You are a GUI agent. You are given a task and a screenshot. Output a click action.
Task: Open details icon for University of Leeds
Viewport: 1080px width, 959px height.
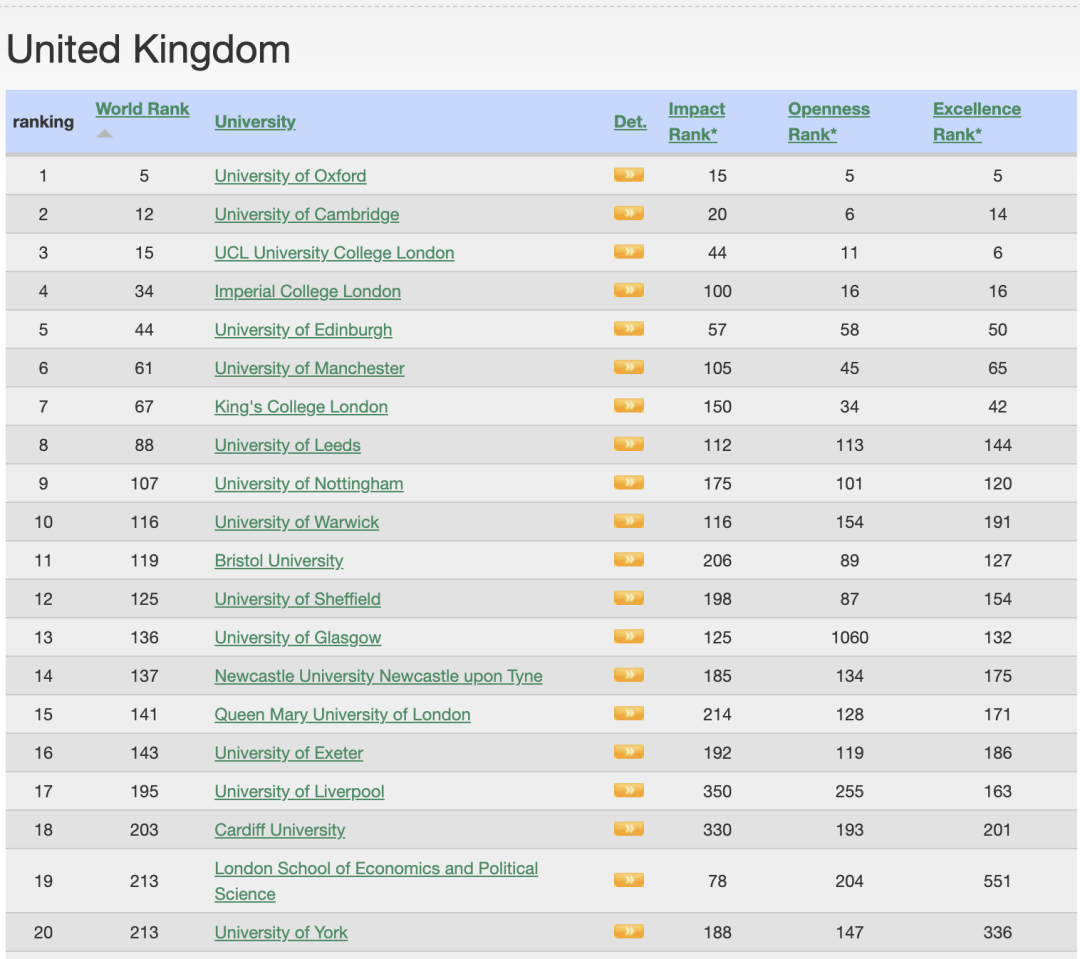point(628,444)
